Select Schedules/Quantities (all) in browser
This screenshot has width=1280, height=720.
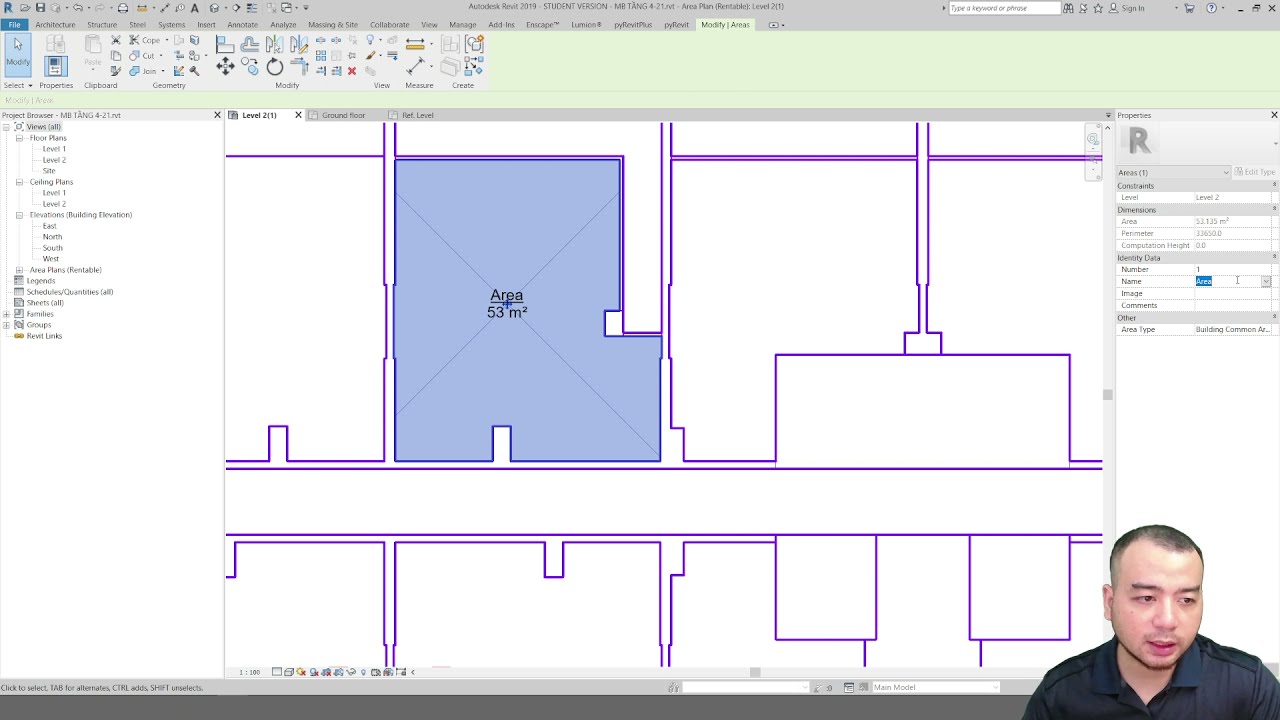69,292
